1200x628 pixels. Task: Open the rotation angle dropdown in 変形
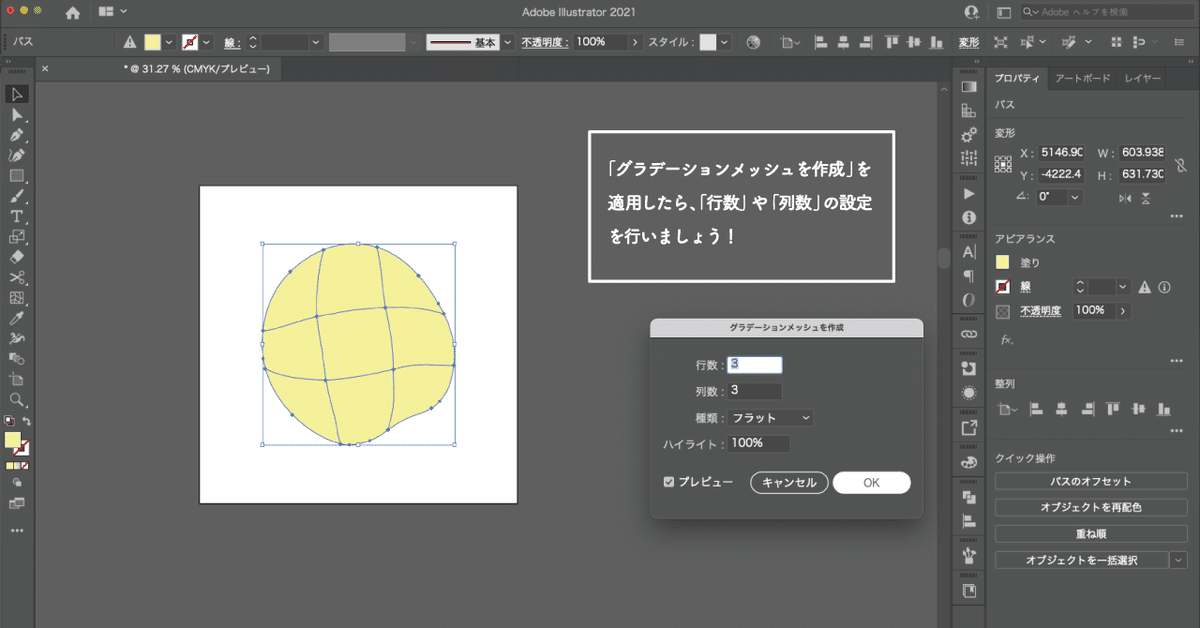click(1075, 197)
